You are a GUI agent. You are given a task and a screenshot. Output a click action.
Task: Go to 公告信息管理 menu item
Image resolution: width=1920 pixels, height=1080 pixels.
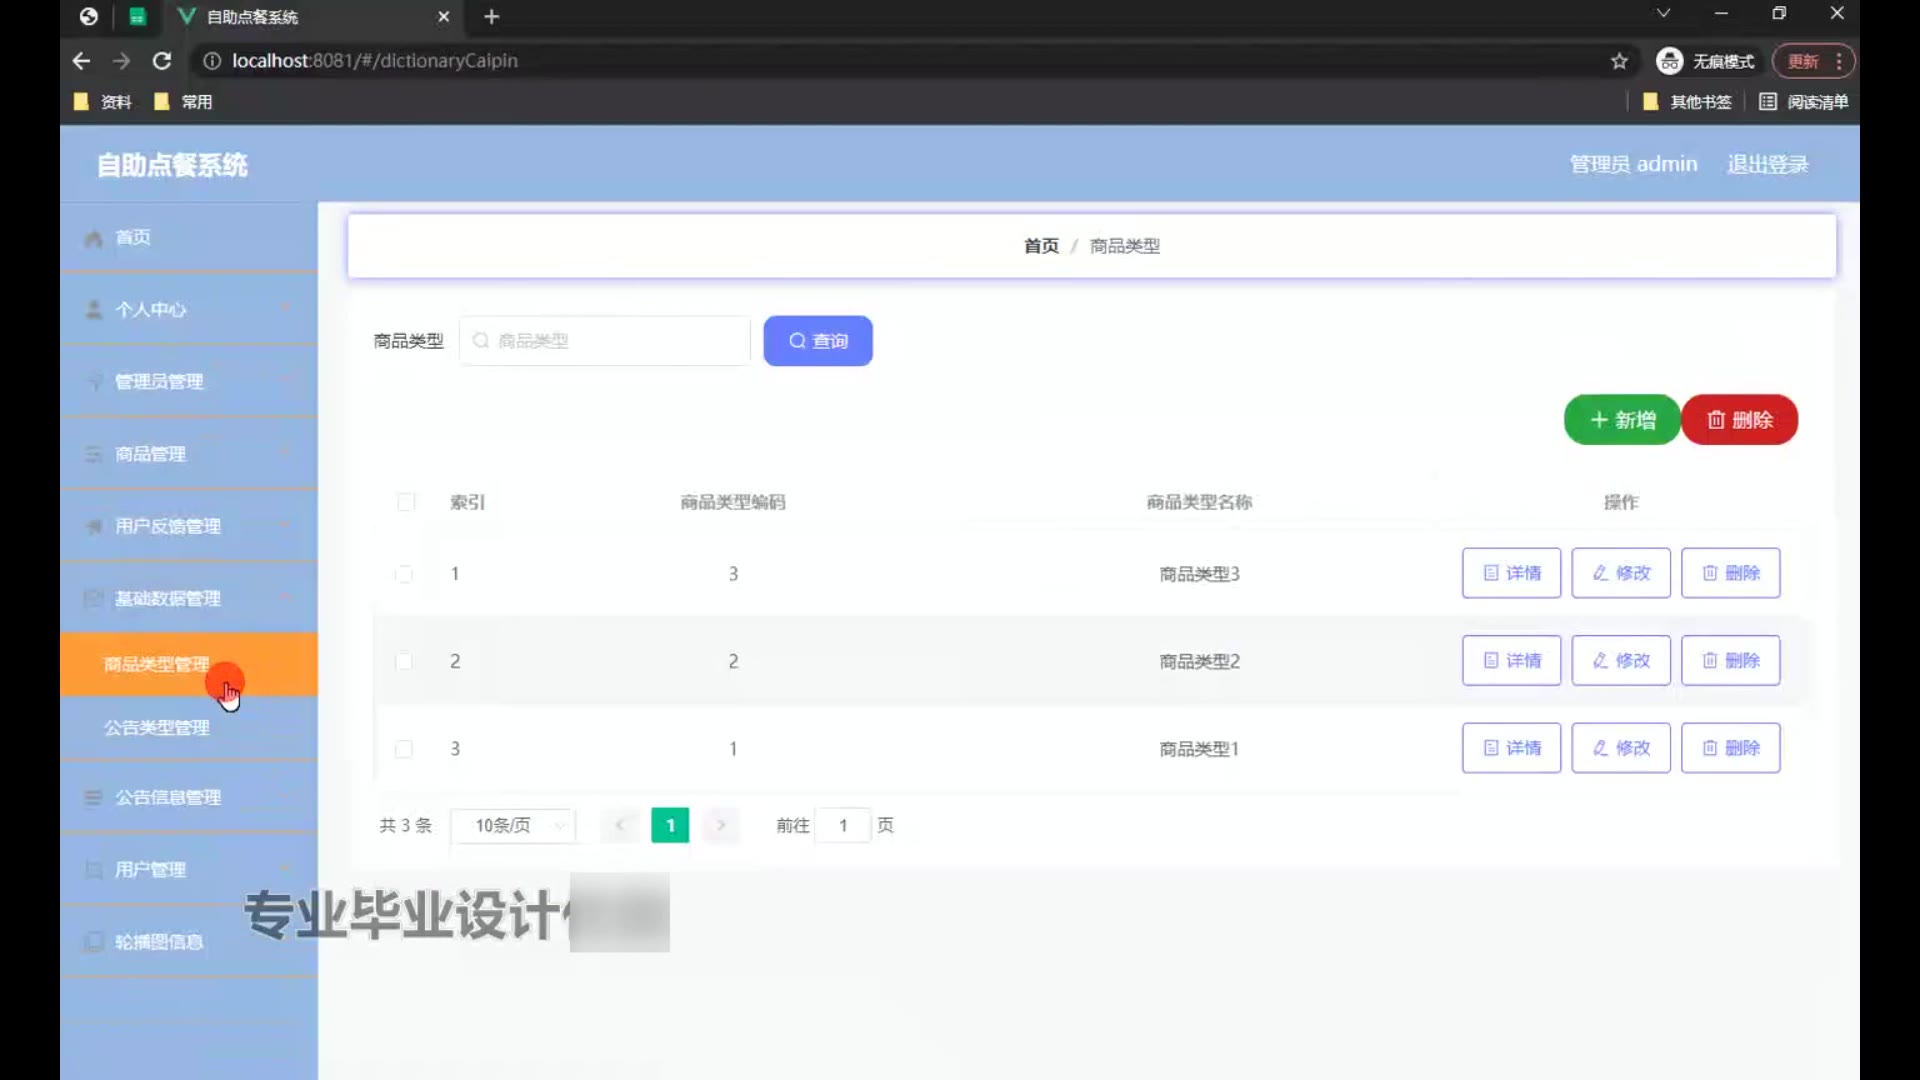pos(168,797)
